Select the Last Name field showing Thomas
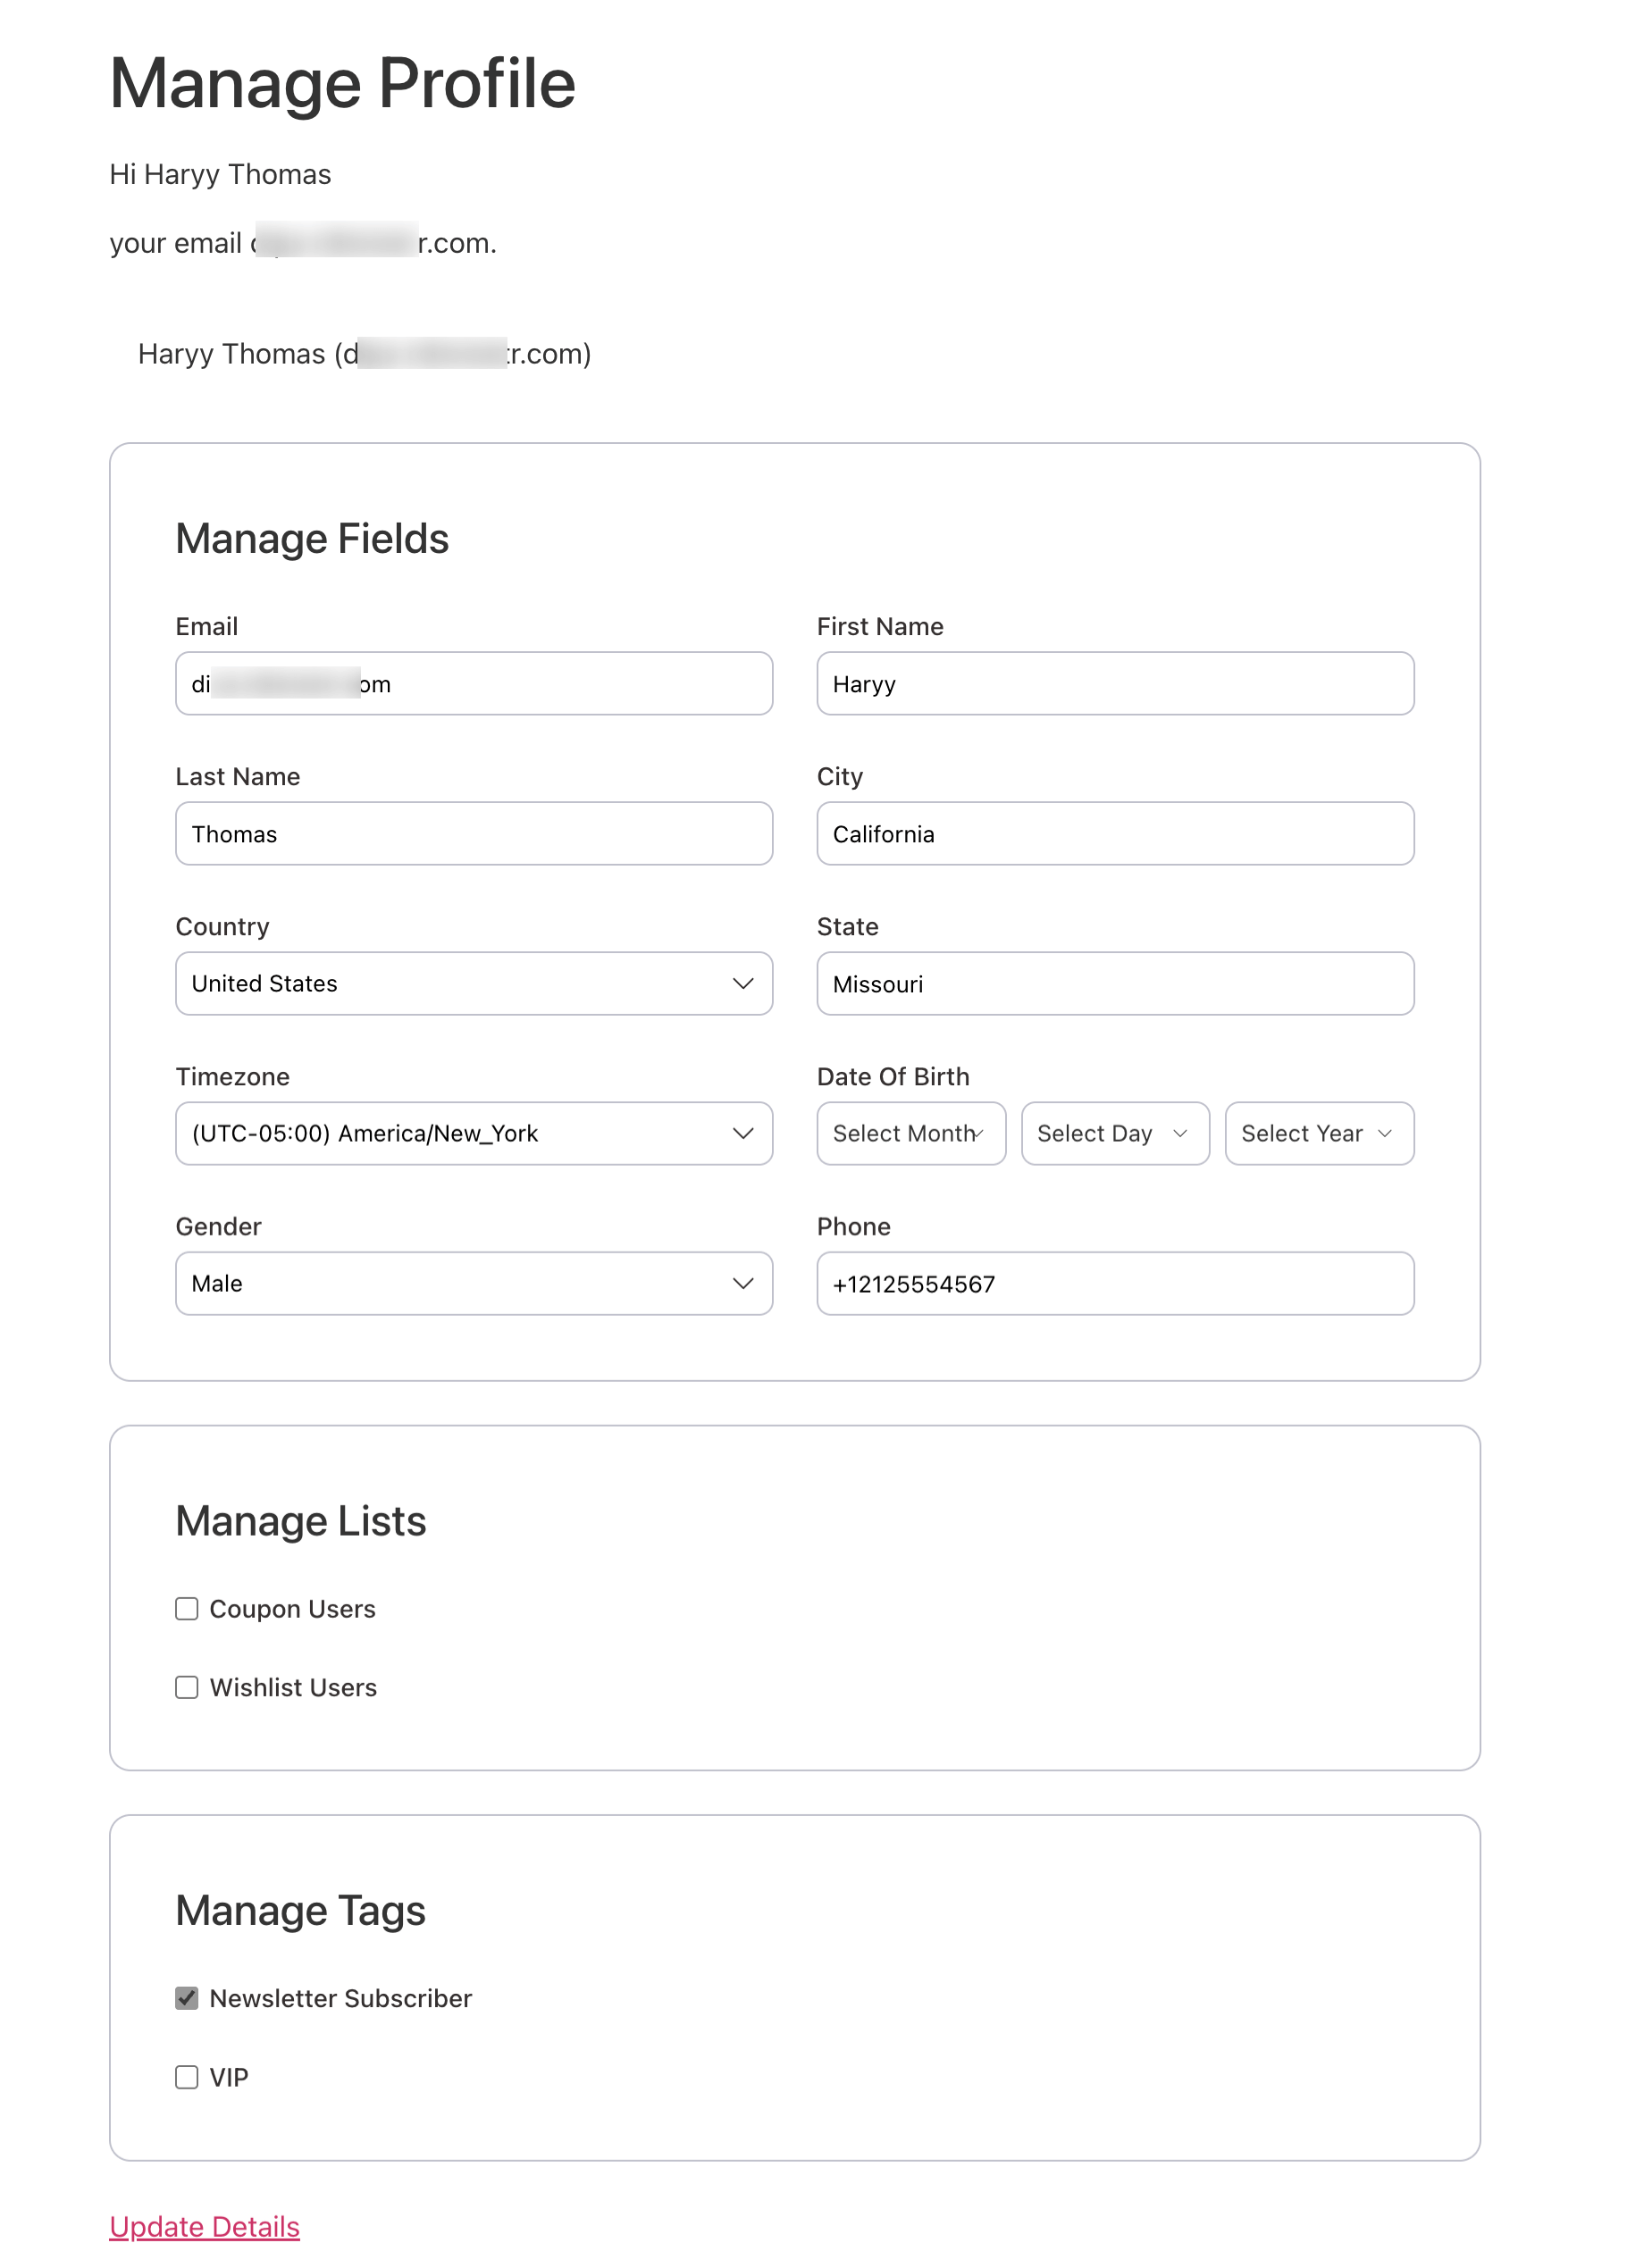The width and height of the screenshot is (1627, 2268). coord(473,833)
